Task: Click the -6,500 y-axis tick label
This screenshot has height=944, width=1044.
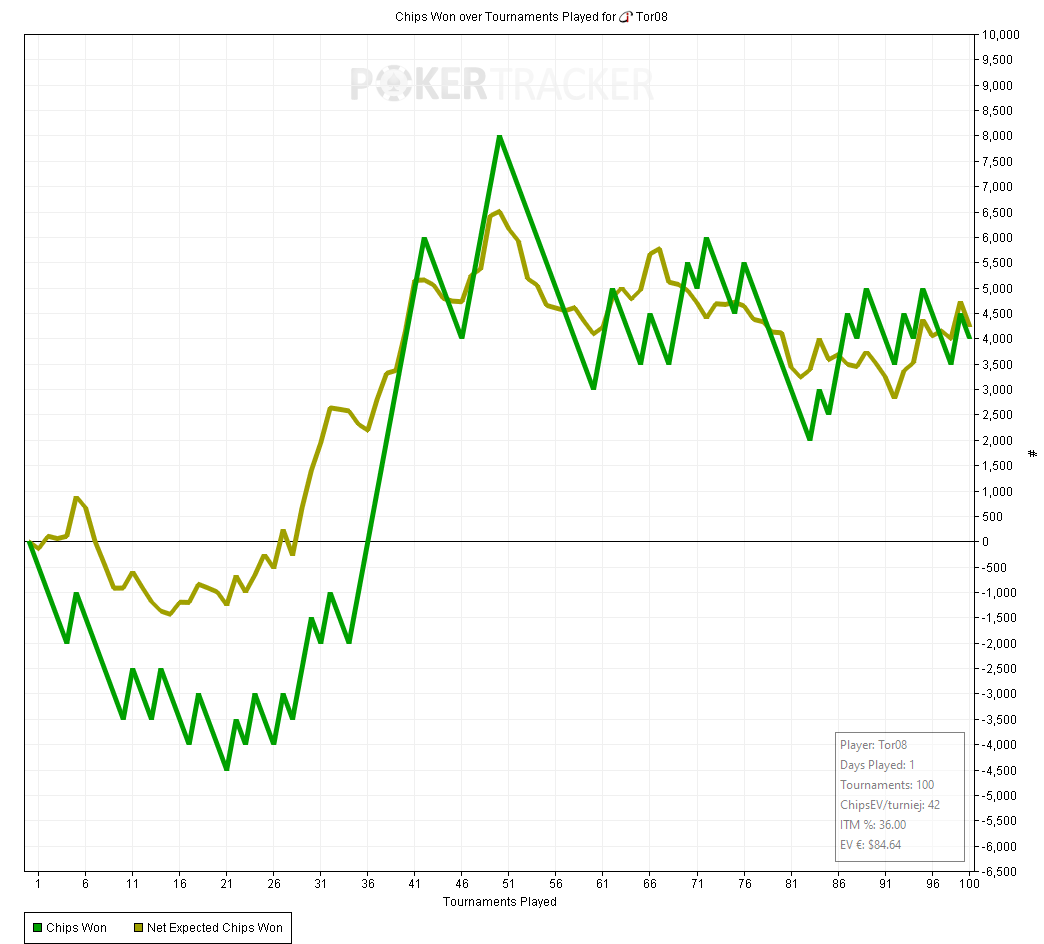Action: pos(999,871)
